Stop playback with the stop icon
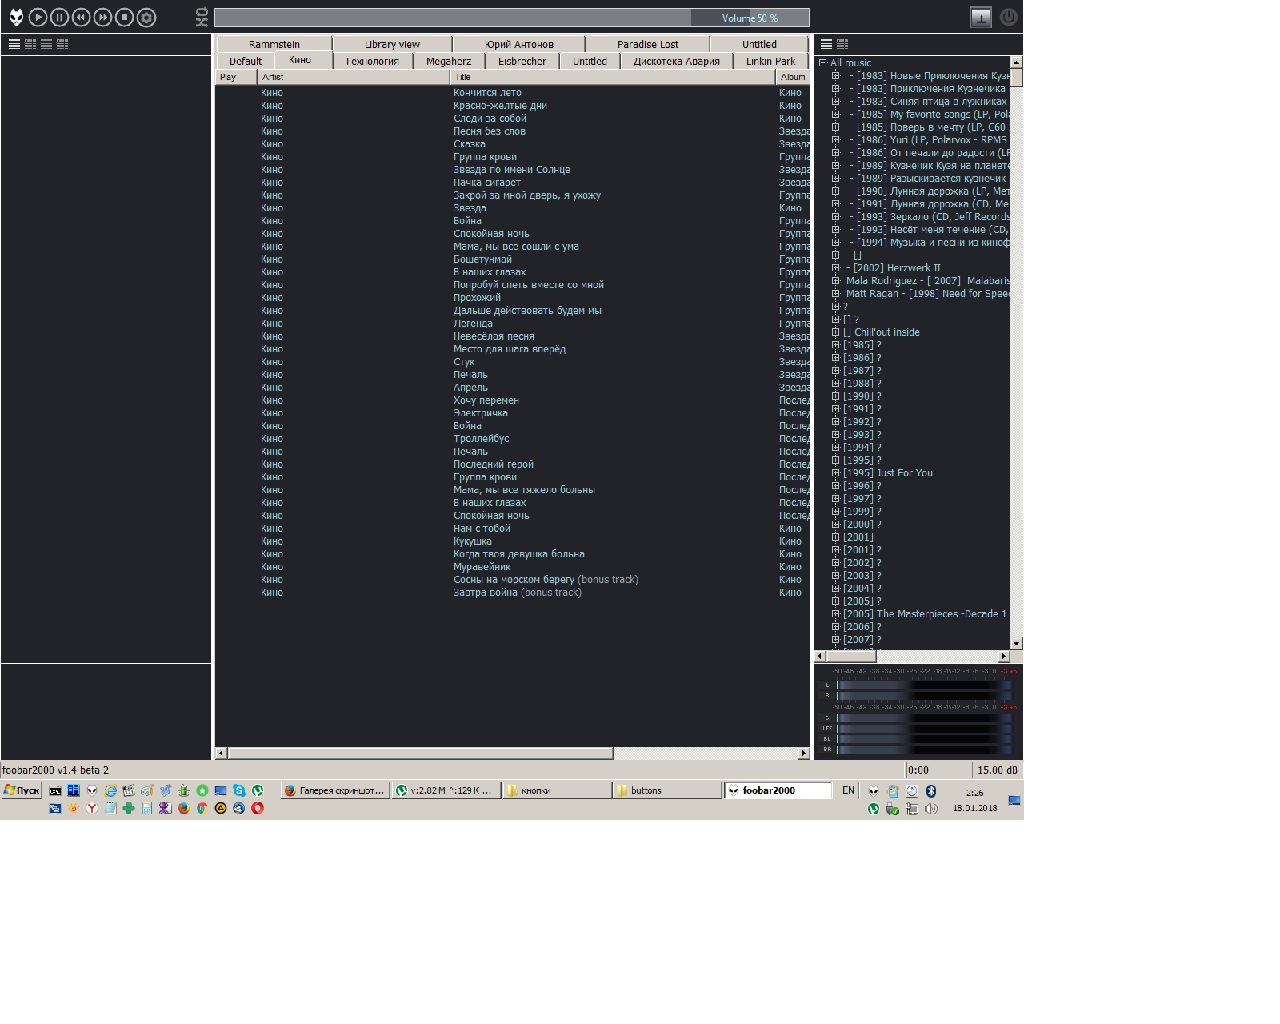Image resolution: width=1280 pixels, height=1024 pixels. [125, 17]
